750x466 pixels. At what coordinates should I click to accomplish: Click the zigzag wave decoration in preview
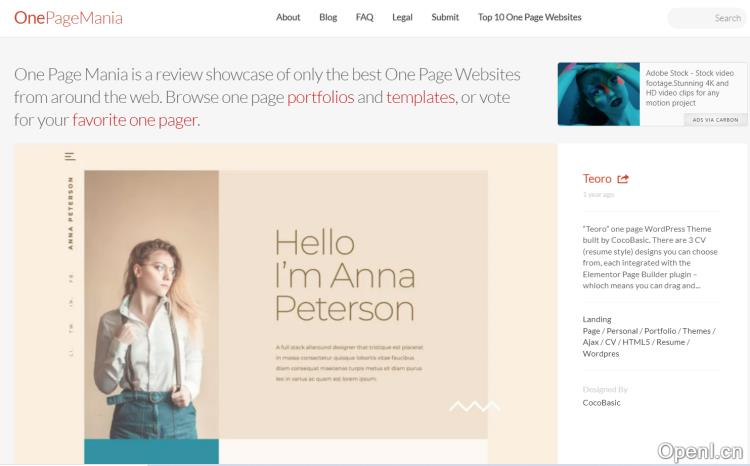(474, 406)
